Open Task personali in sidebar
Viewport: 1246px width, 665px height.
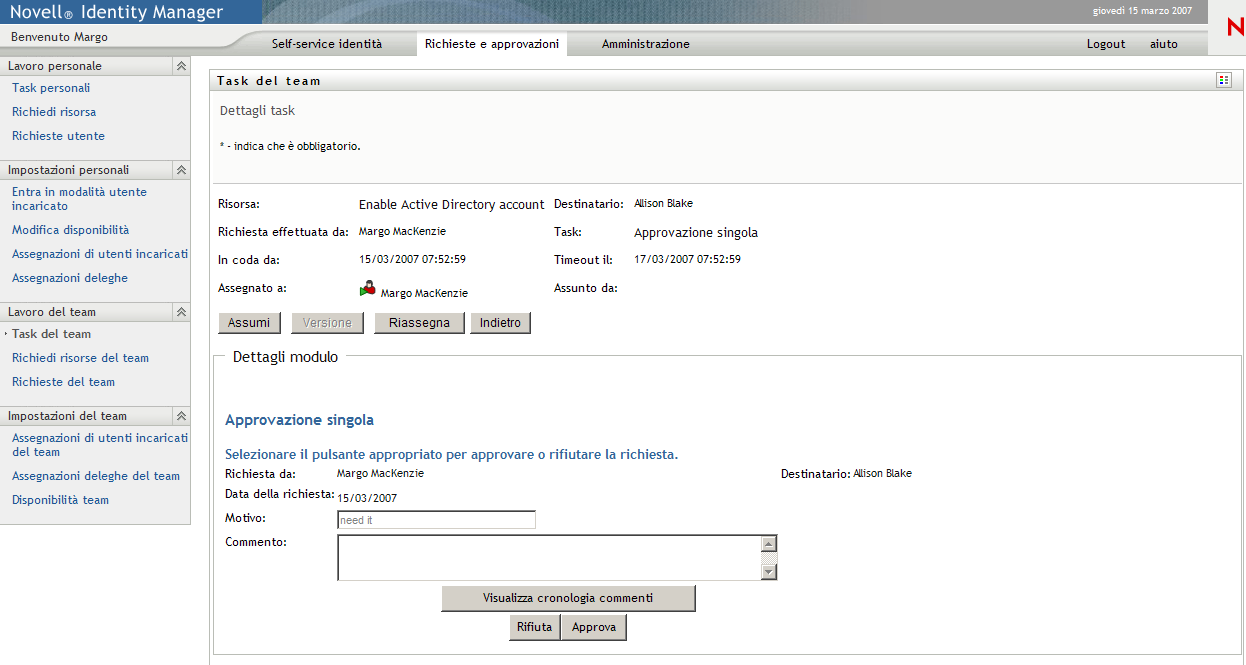[x=51, y=88]
